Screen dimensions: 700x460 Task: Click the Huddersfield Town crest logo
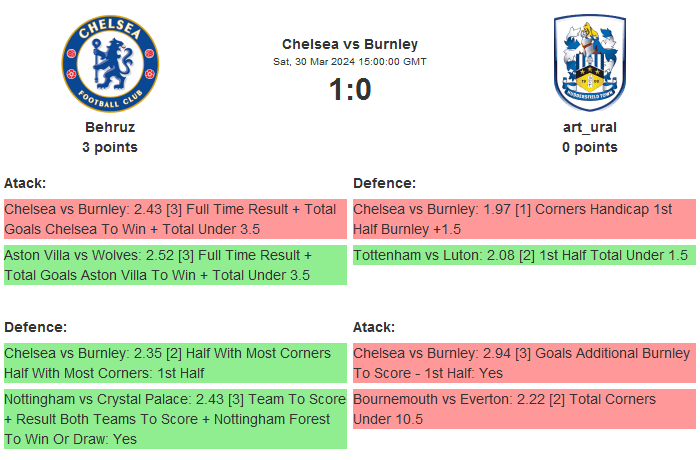click(589, 65)
